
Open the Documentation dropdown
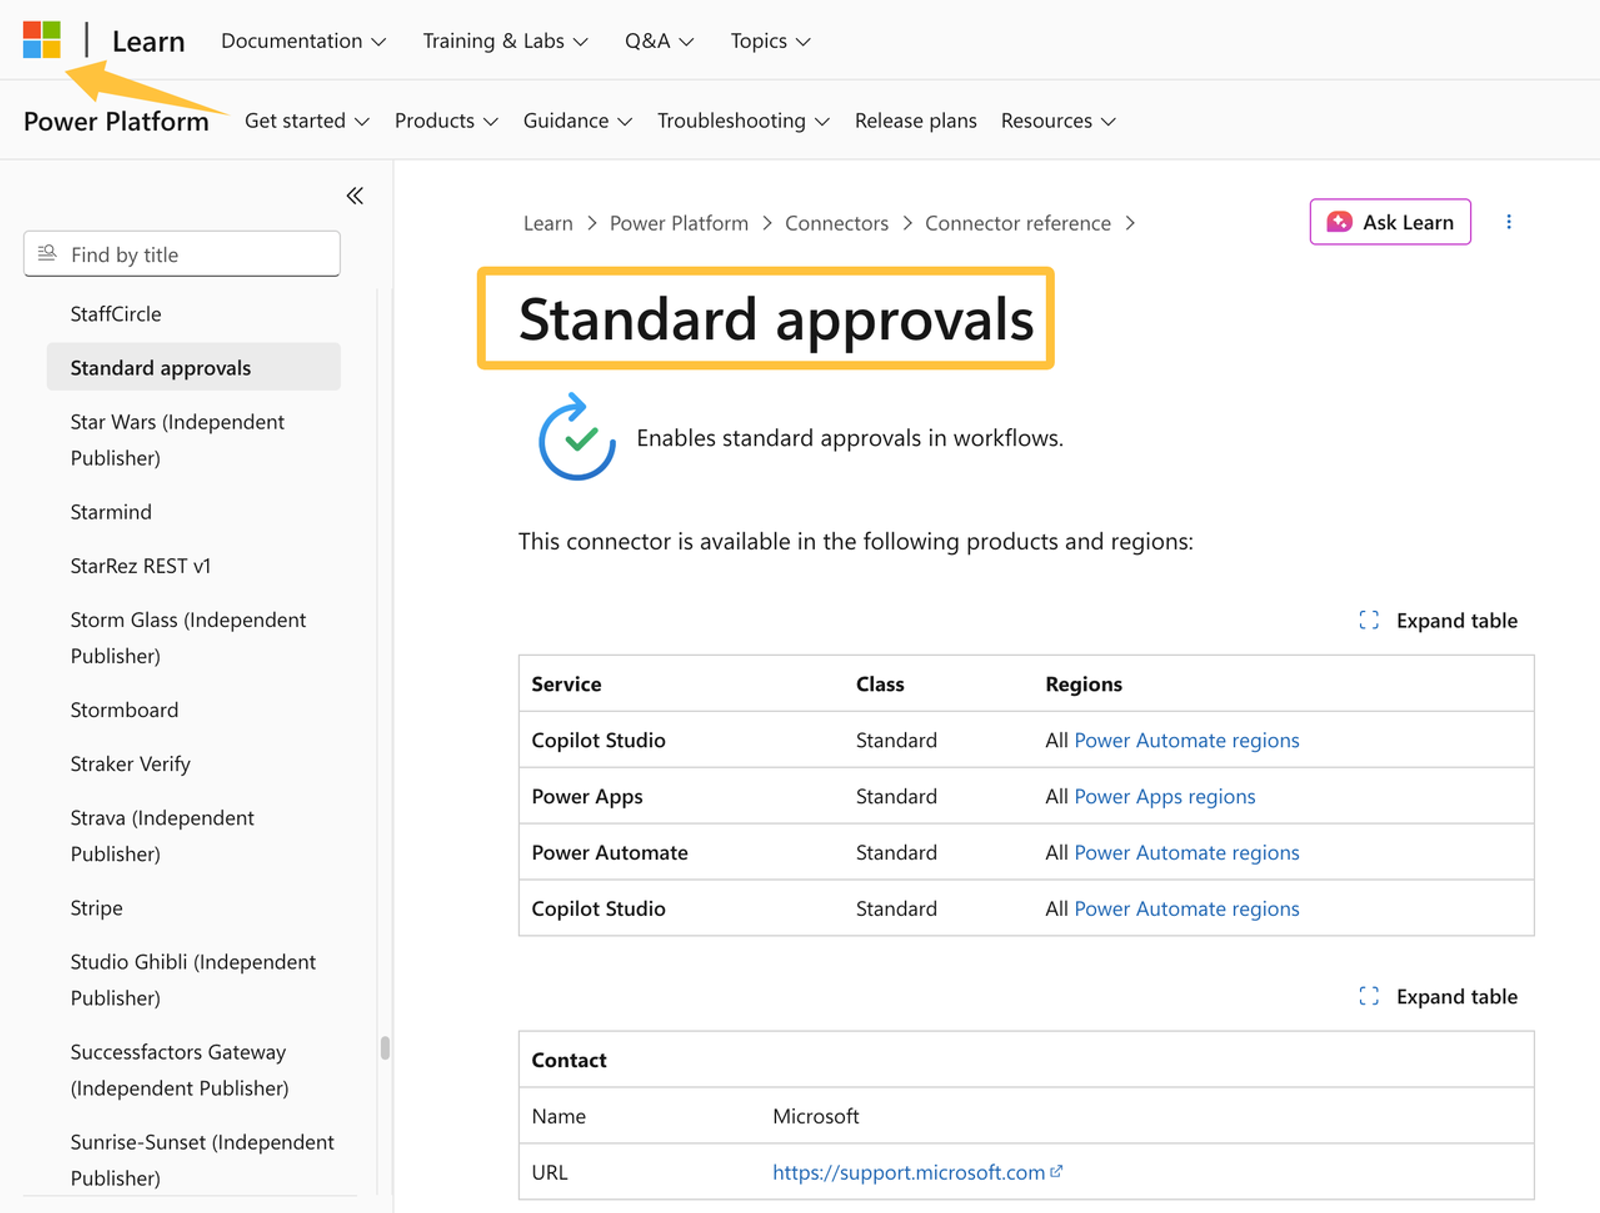click(303, 41)
